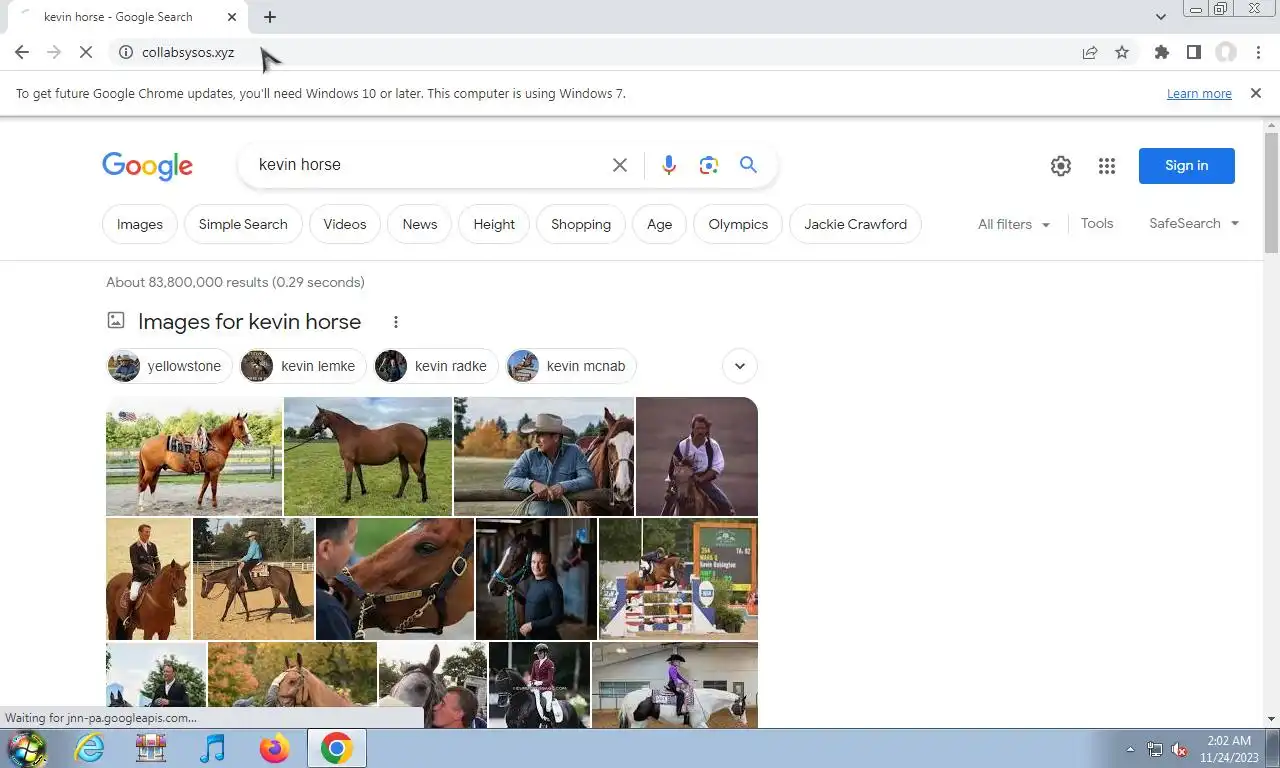Screen dimensions: 1280x768
Task: Select the Age filter chip
Action: tap(659, 224)
